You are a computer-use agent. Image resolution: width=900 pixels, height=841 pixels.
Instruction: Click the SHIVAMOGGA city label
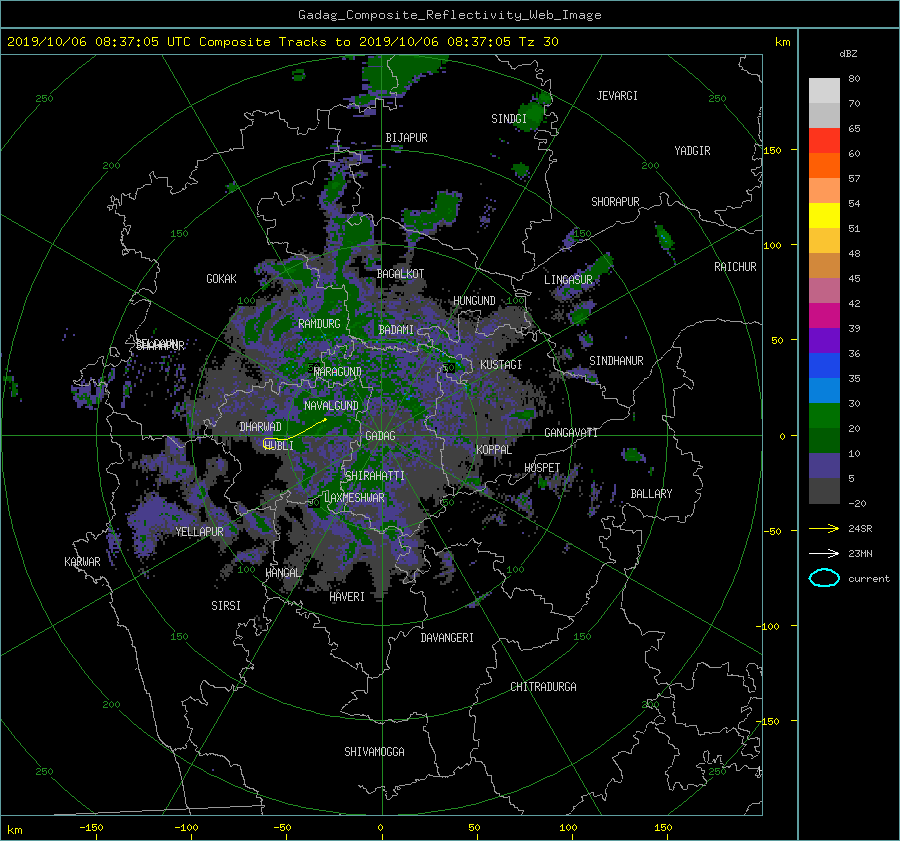374,751
